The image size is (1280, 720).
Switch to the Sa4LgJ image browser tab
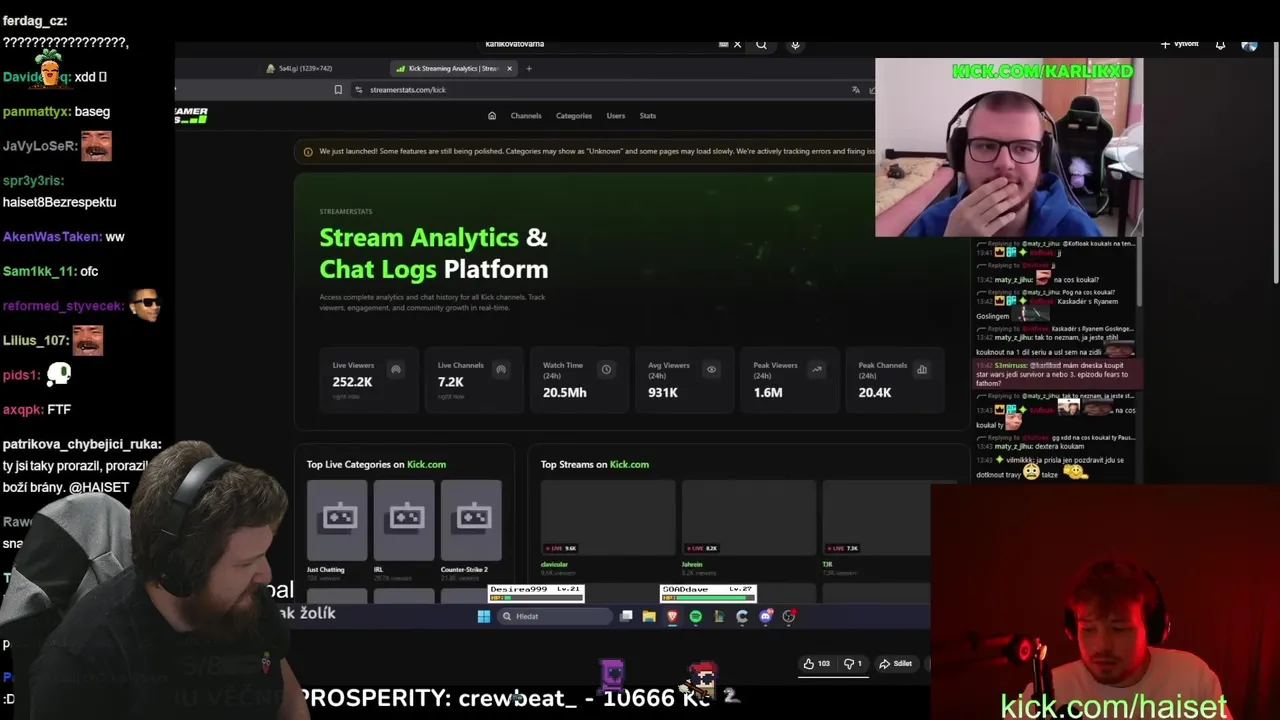(300, 69)
